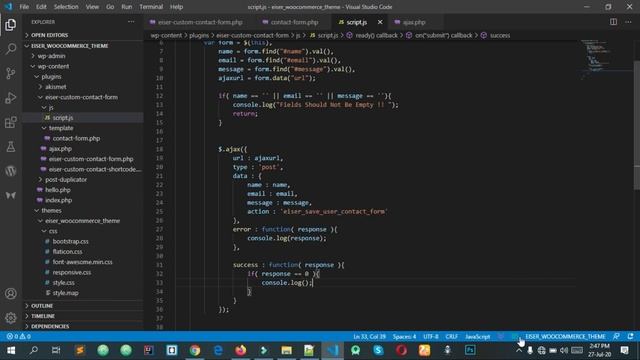Open the Selection menu
This screenshot has width=640, height=360.
pyautogui.click(x=66, y=7)
